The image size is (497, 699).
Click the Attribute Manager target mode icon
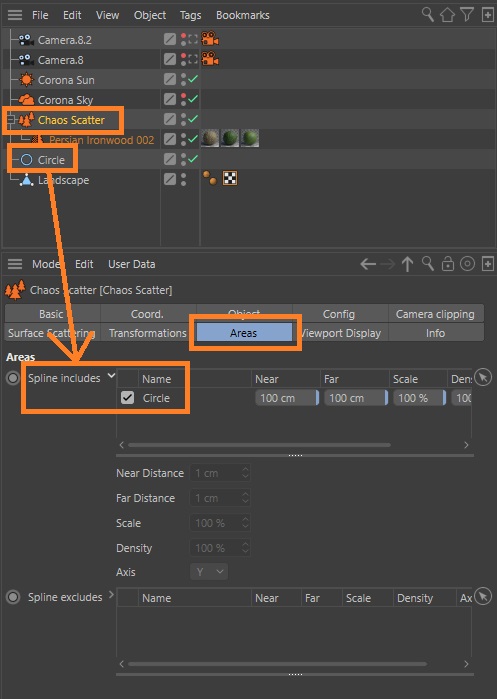(467, 264)
